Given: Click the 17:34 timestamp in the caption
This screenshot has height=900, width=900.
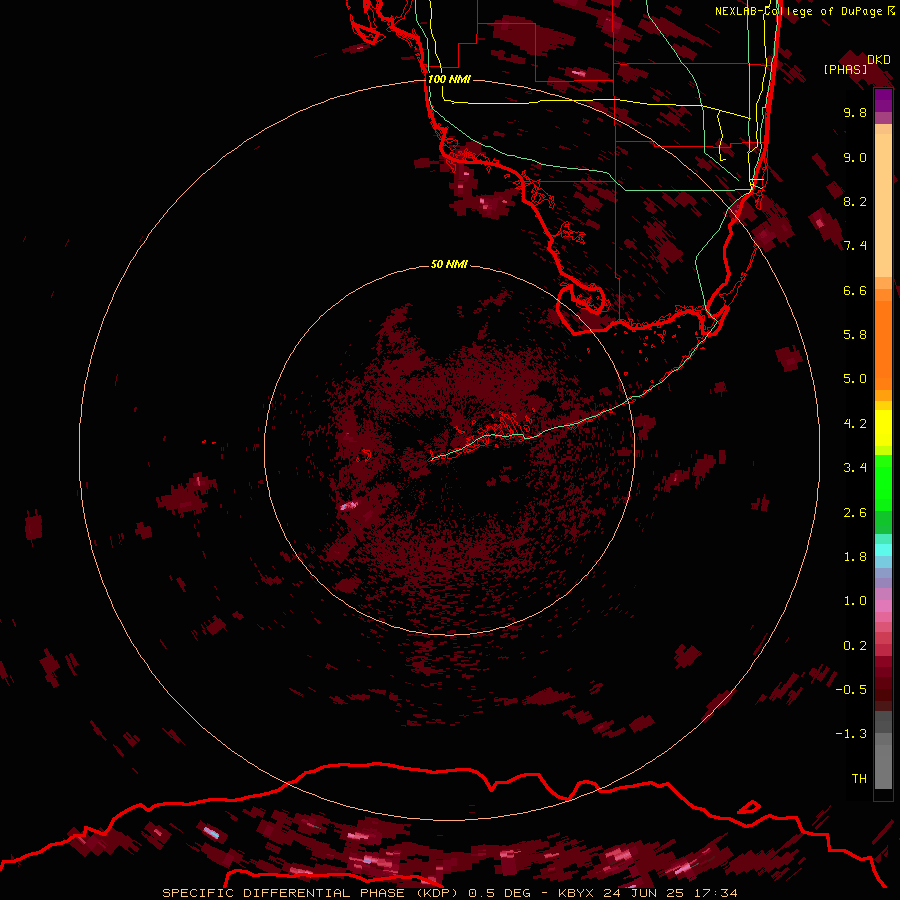Looking at the screenshot, I should point(715,893).
